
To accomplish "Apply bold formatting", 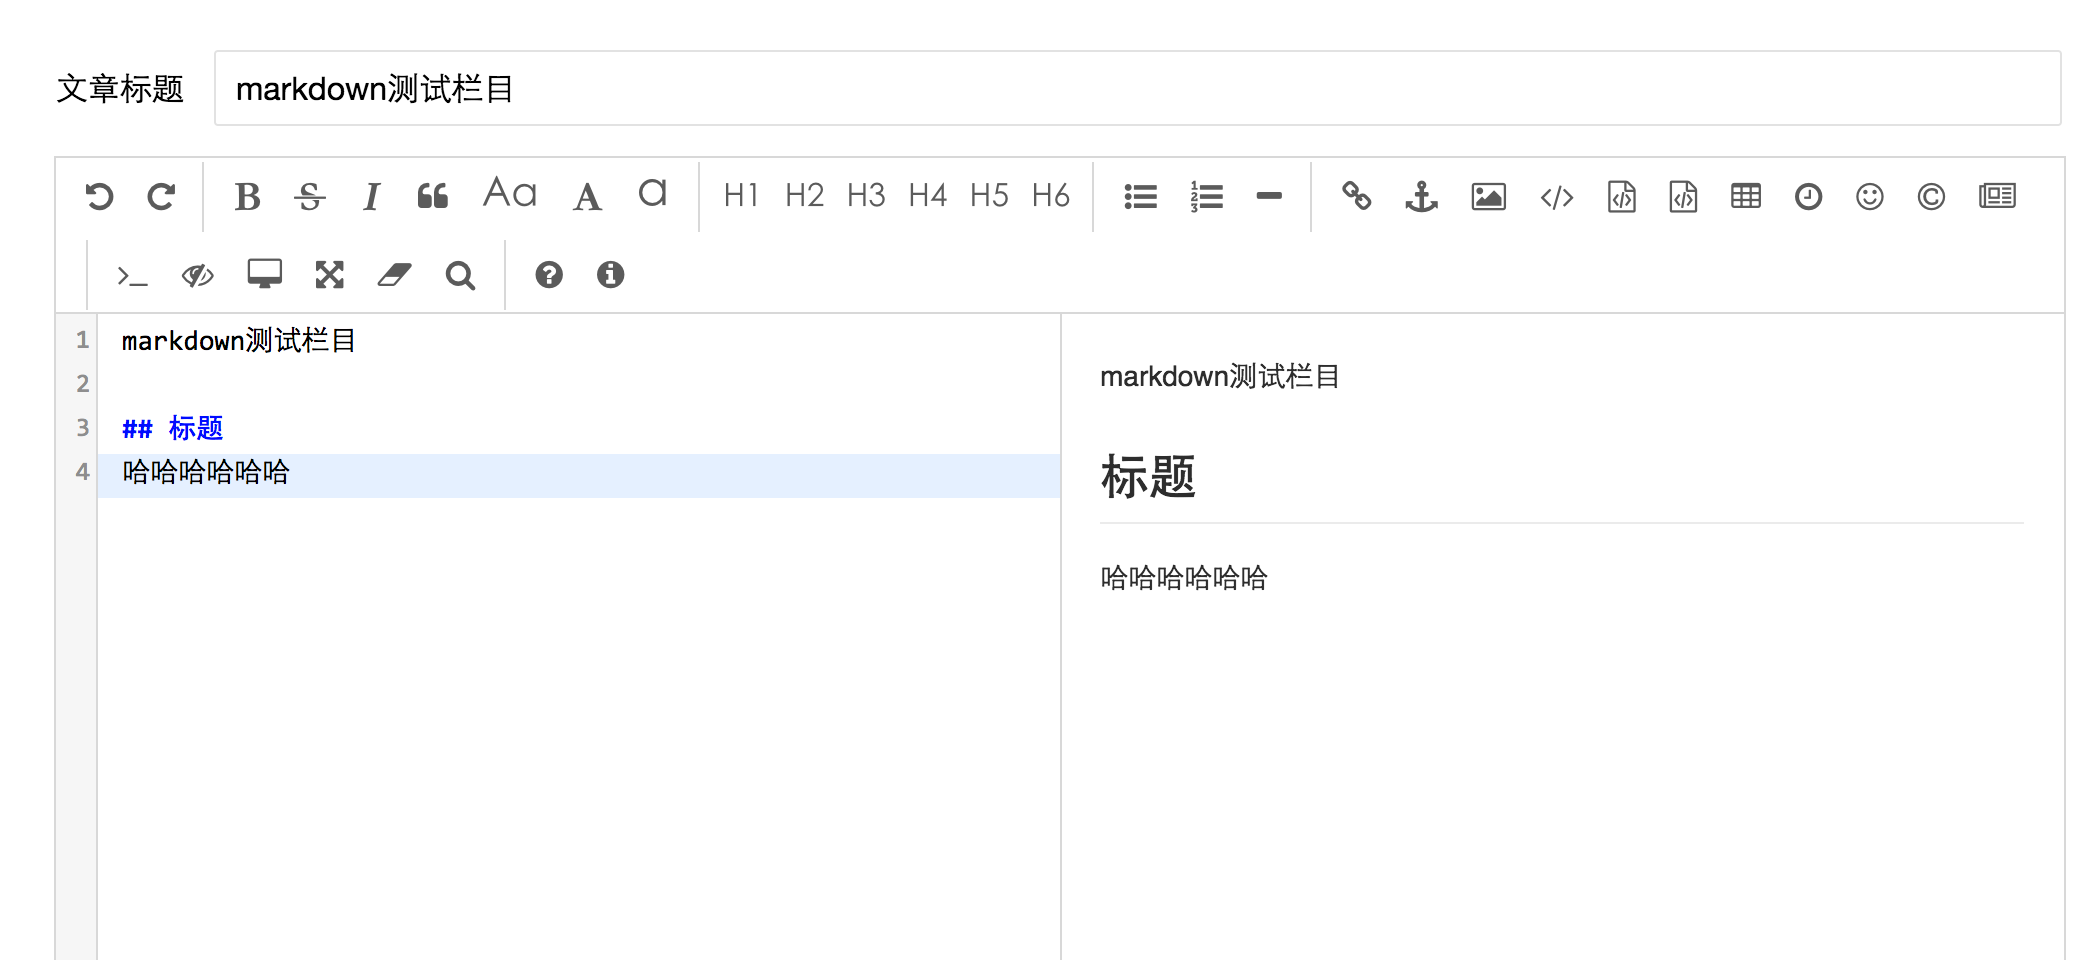I will (x=247, y=196).
